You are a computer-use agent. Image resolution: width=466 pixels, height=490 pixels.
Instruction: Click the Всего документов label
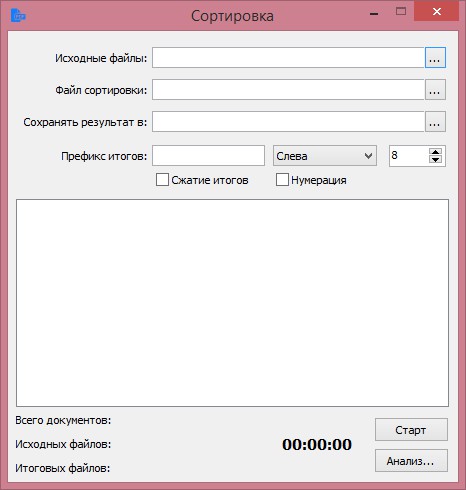click(x=63, y=420)
